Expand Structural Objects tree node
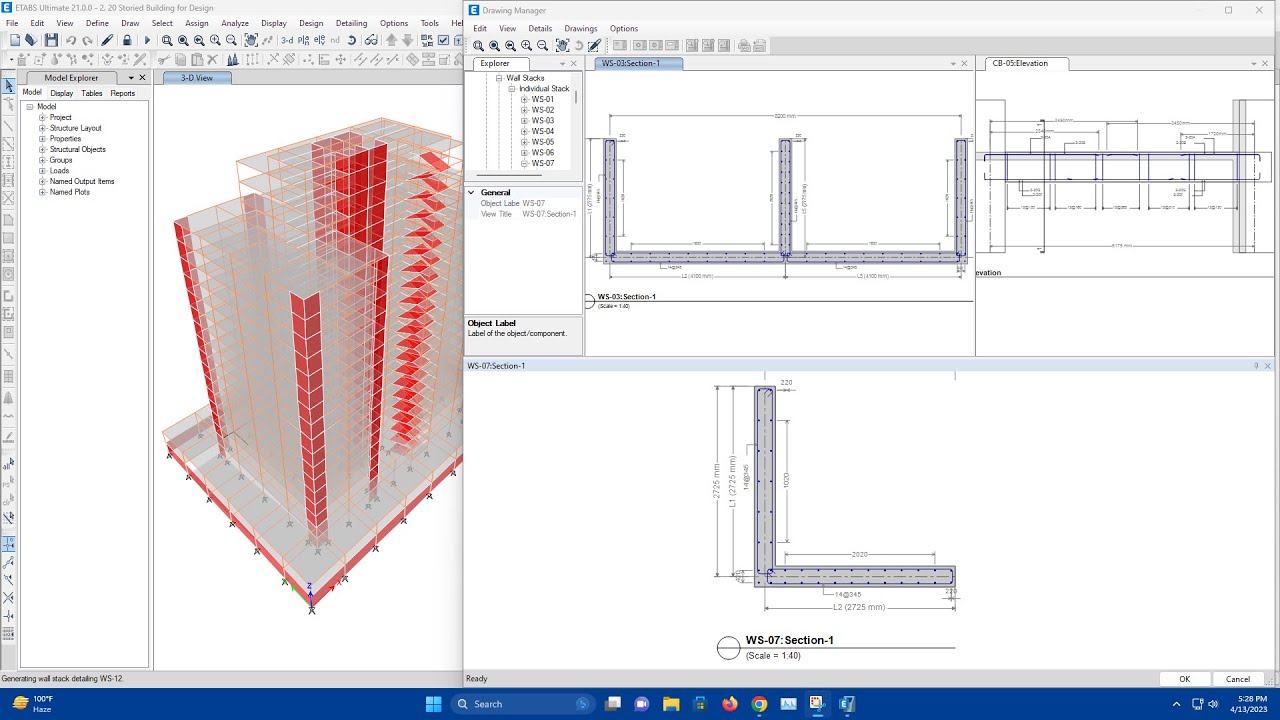 [x=43, y=149]
